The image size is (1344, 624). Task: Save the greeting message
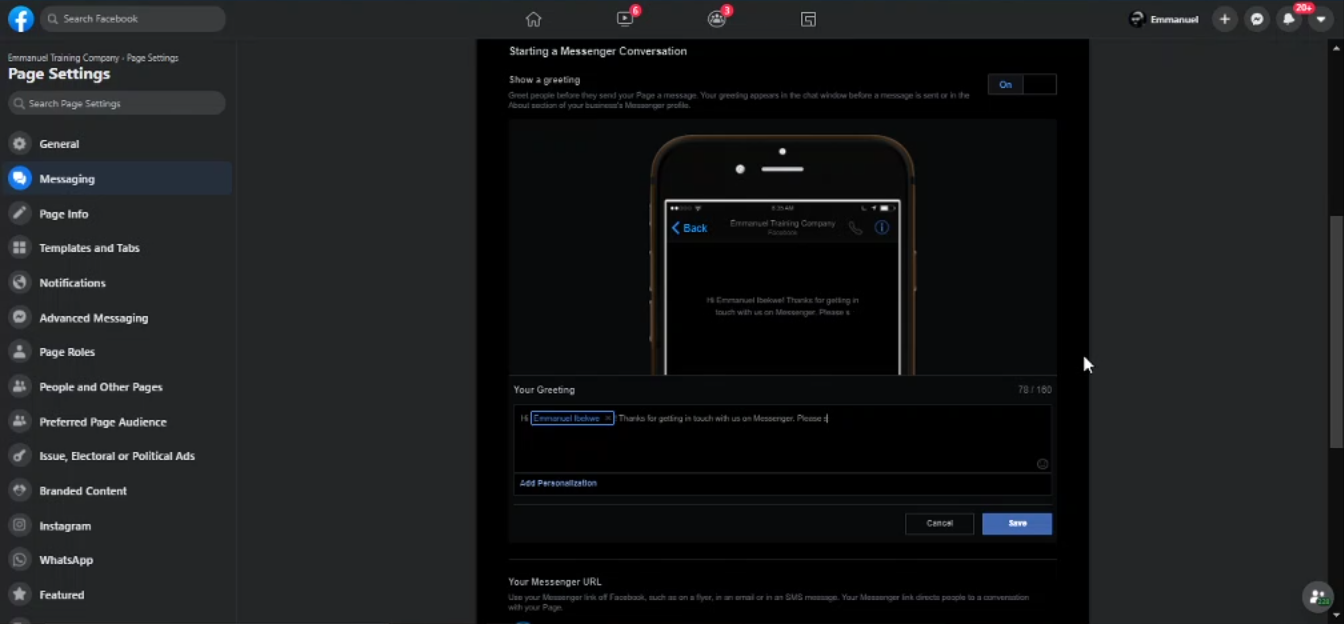pyautogui.click(x=1017, y=523)
